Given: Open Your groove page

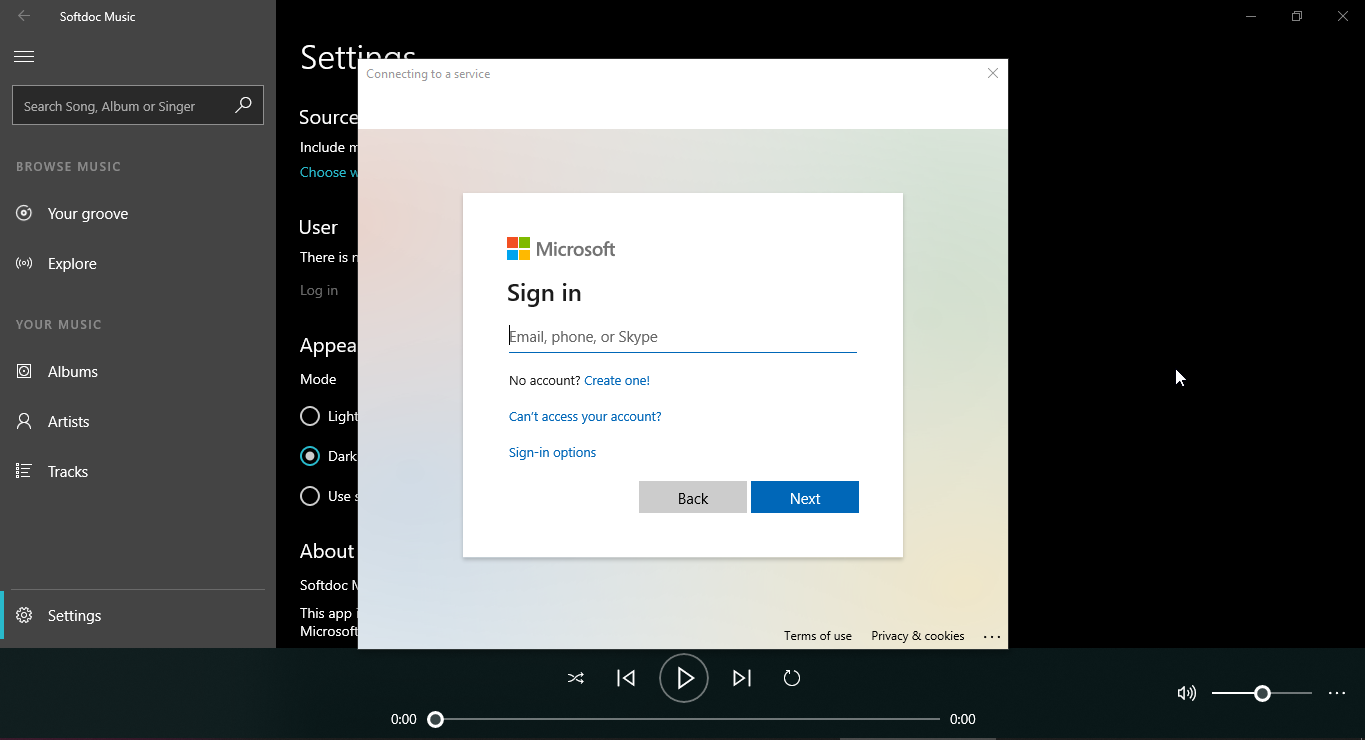Looking at the screenshot, I should click(138, 214).
